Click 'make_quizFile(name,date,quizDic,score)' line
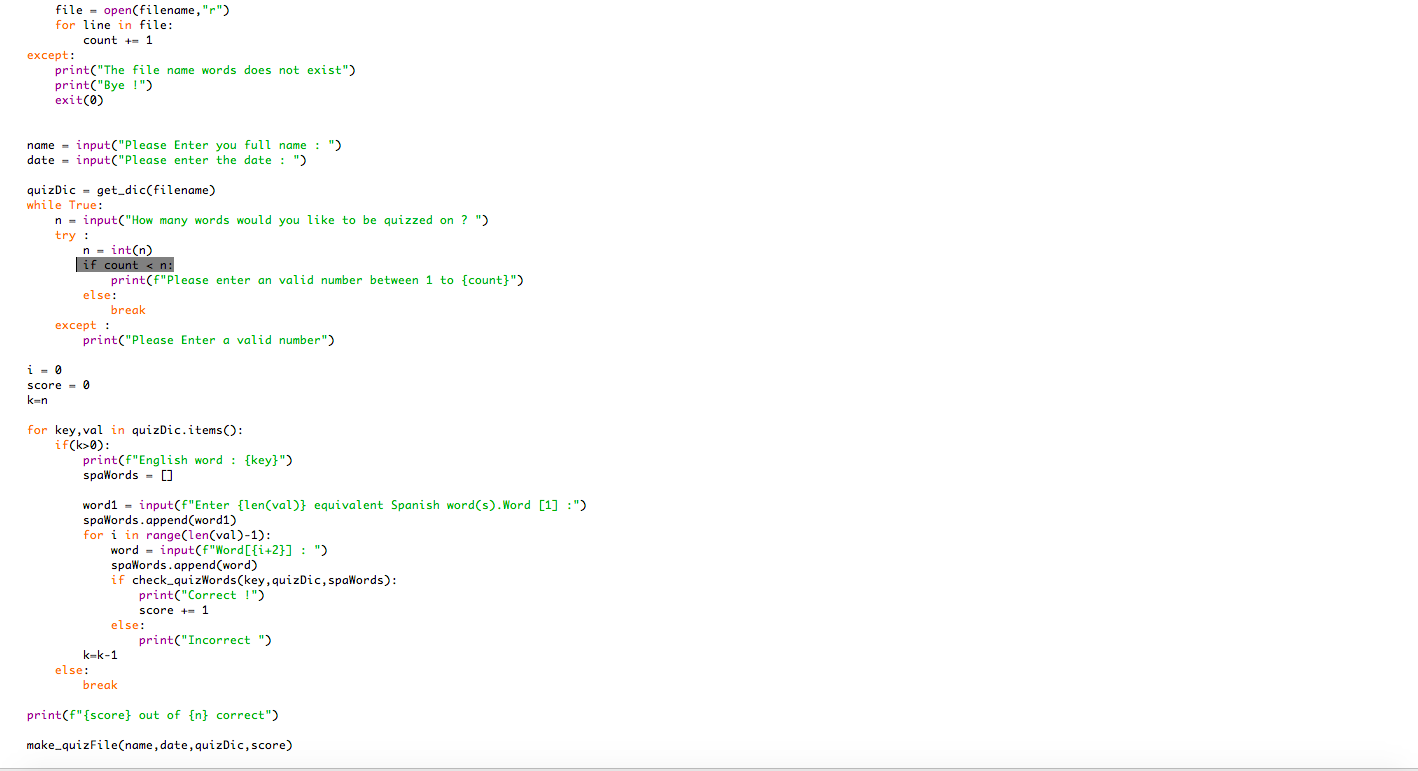 point(160,745)
